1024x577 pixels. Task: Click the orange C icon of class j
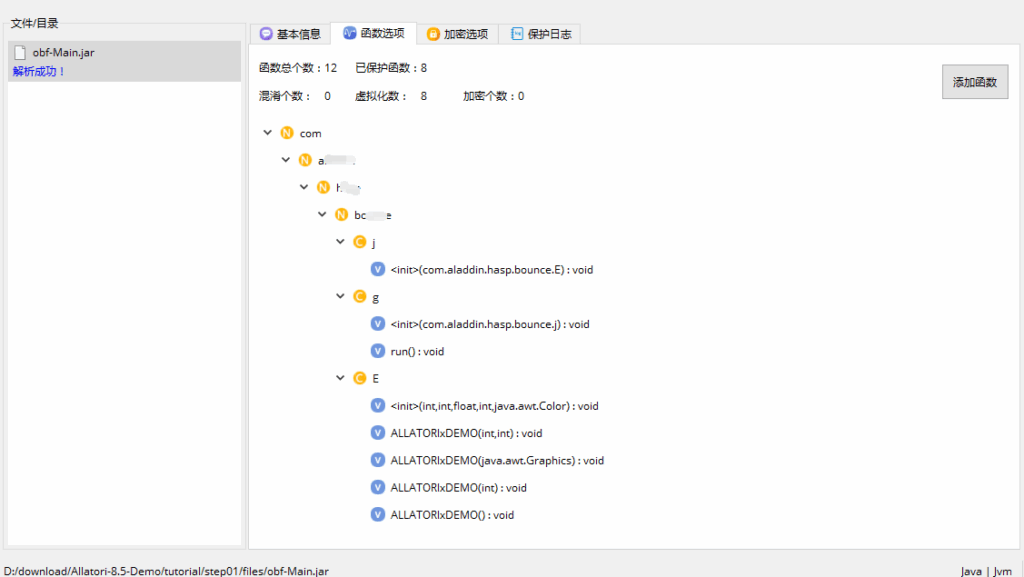click(360, 242)
